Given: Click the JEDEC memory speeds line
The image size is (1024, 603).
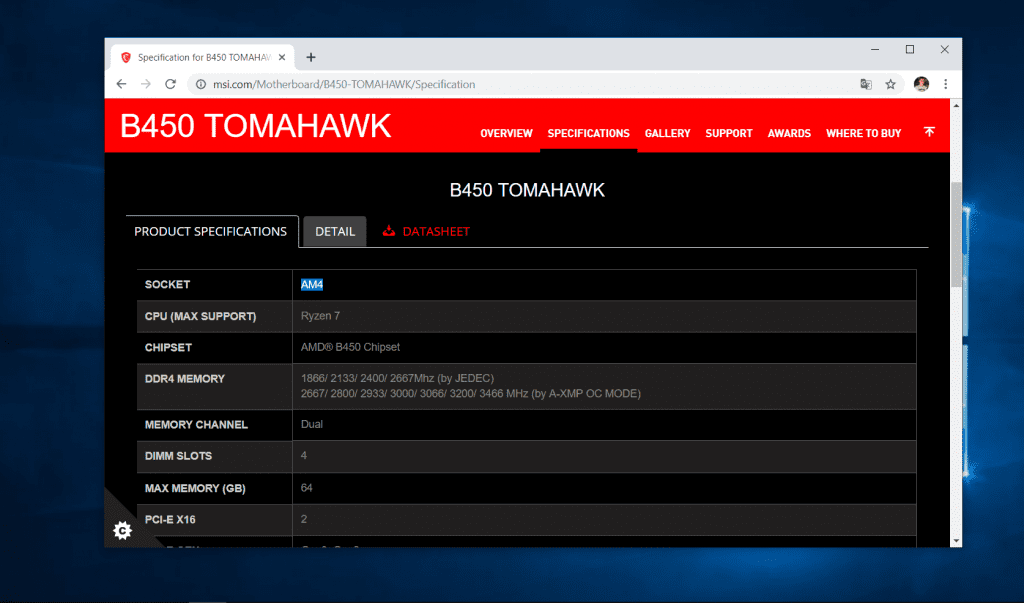Looking at the screenshot, I should [x=397, y=378].
